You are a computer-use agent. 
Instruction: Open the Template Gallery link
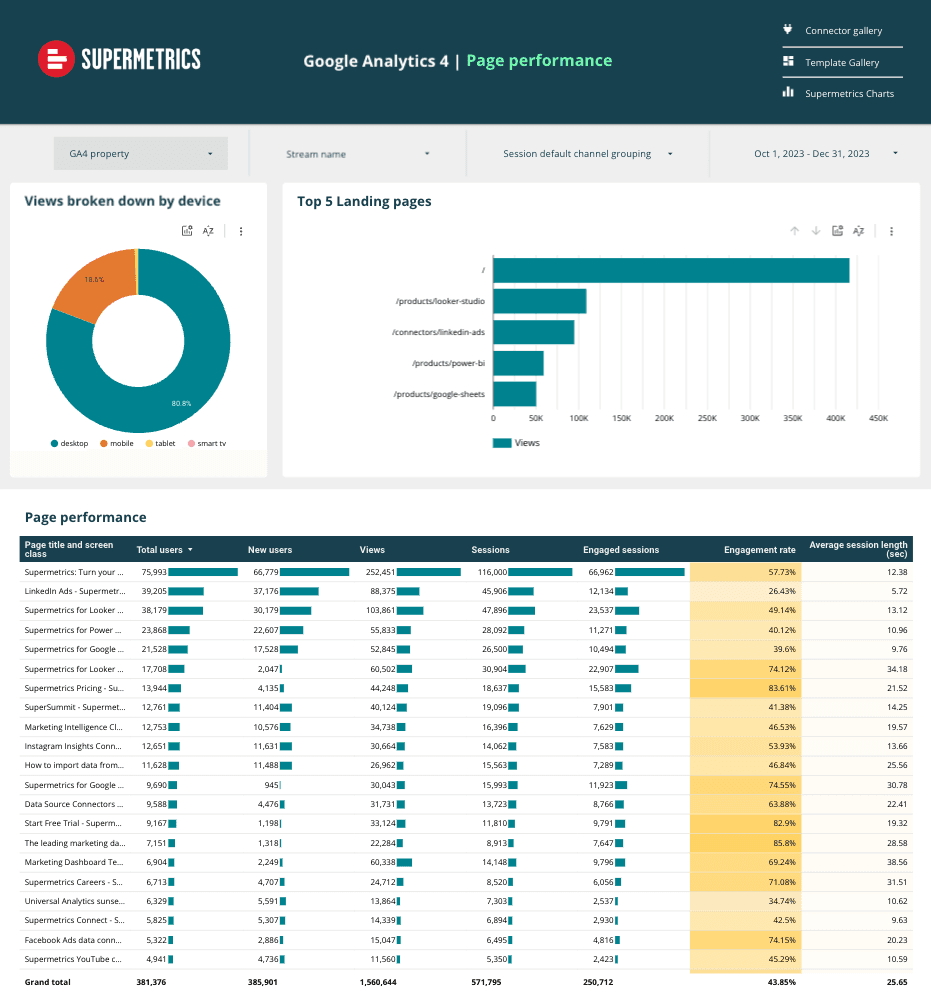(842, 62)
